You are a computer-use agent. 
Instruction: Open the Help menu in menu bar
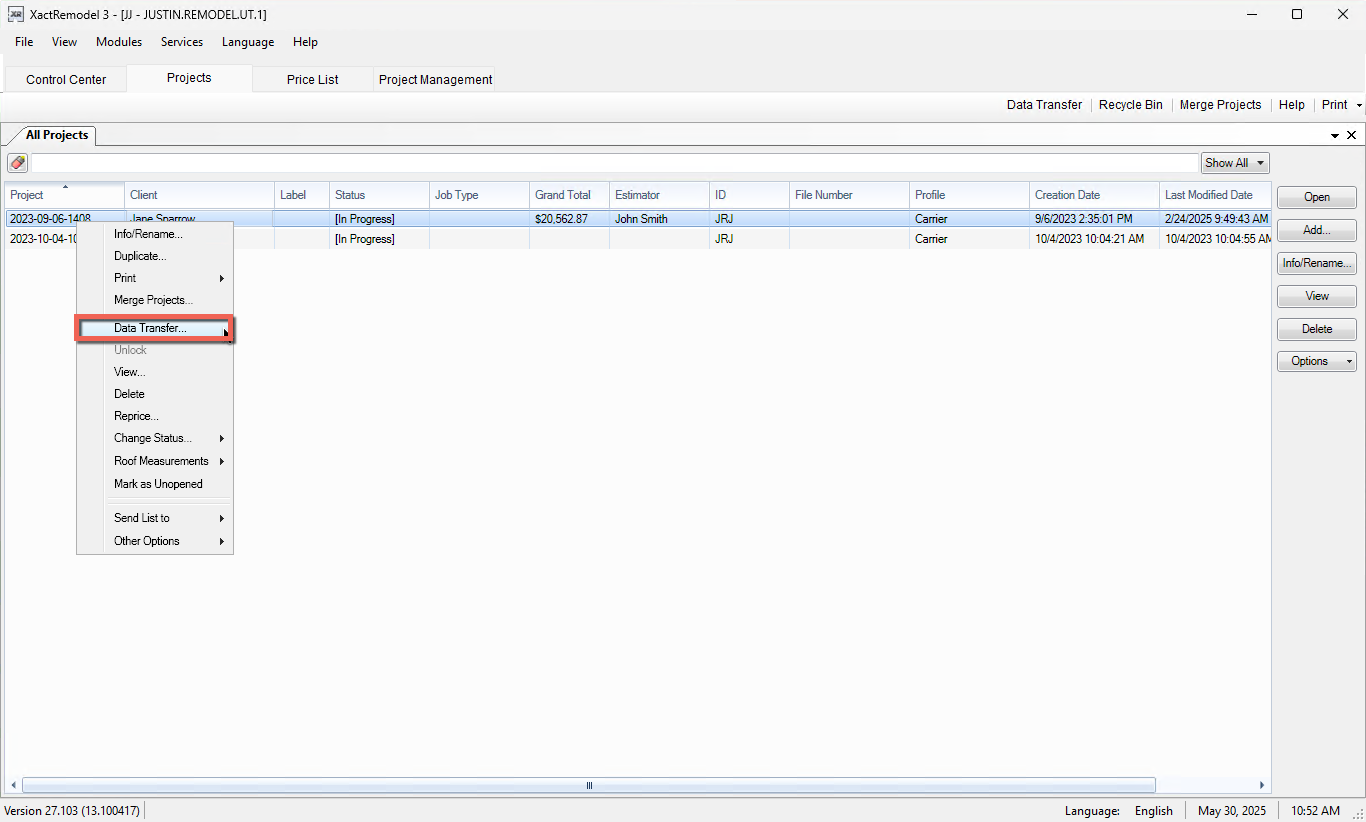point(305,42)
